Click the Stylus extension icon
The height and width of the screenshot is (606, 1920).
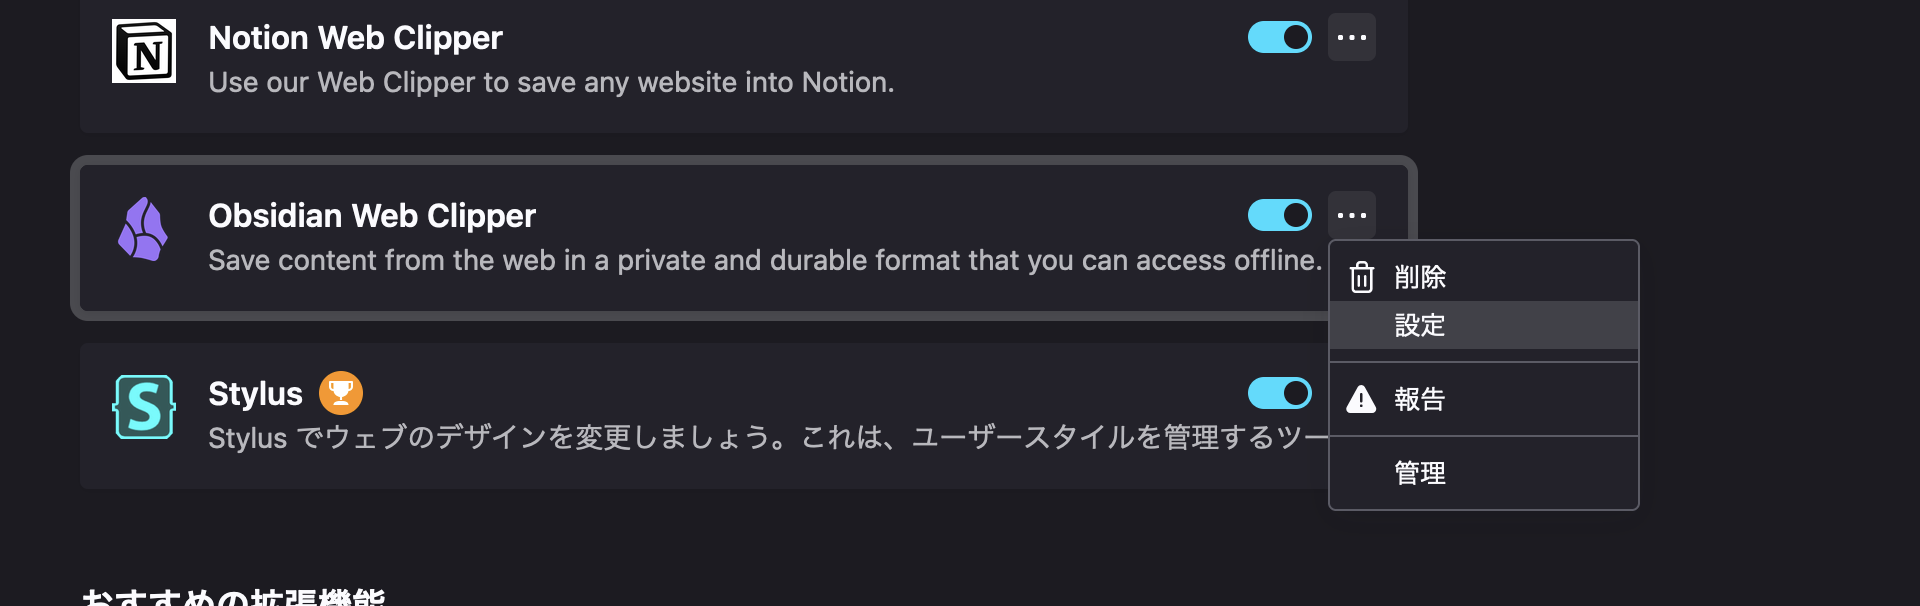(x=143, y=407)
